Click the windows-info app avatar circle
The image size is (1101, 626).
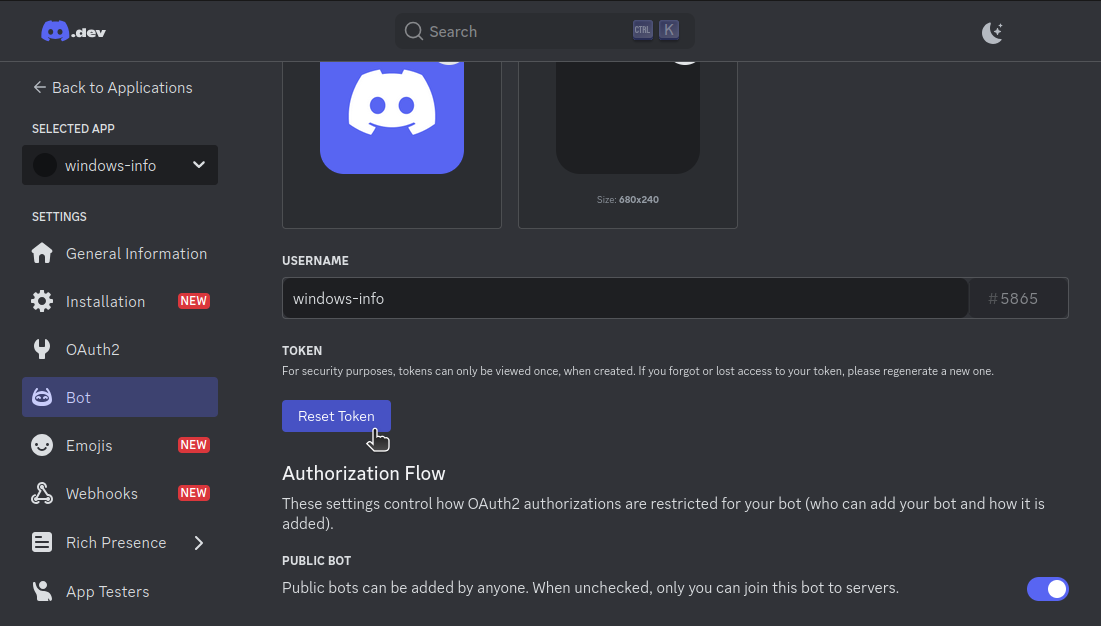tap(45, 166)
